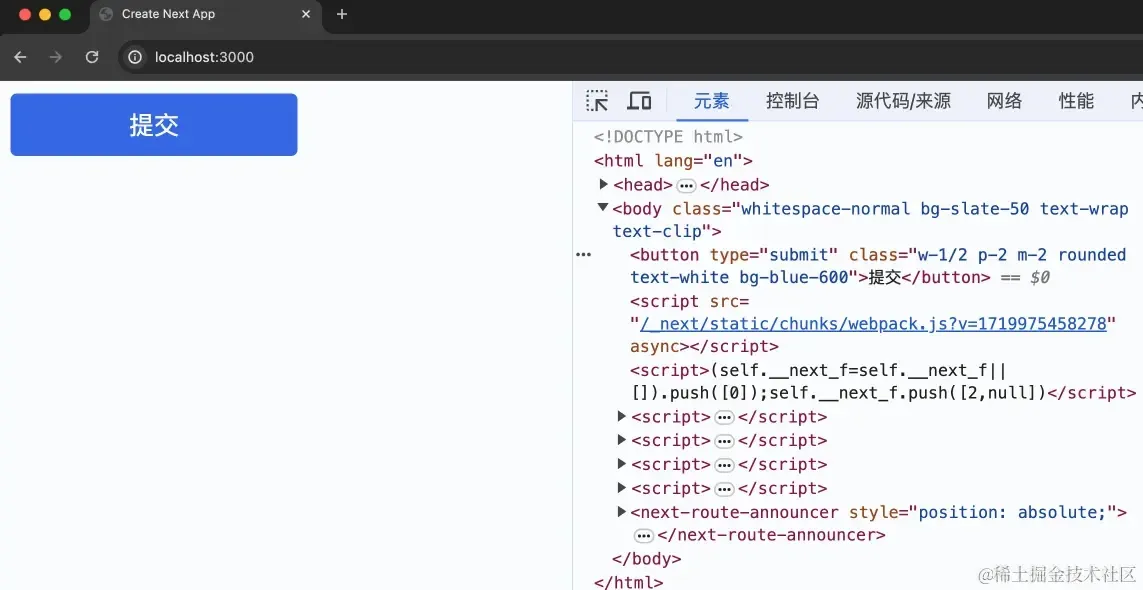Click the browser forward arrow
The width and height of the screenshot is (1143, 590).
point(55,57)
